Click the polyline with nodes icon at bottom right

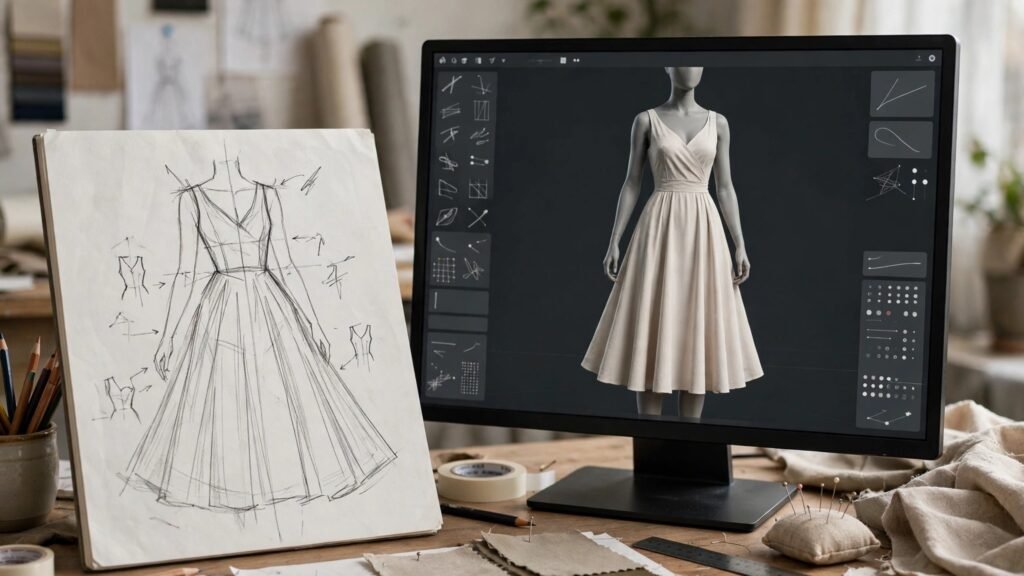[888, 417]
